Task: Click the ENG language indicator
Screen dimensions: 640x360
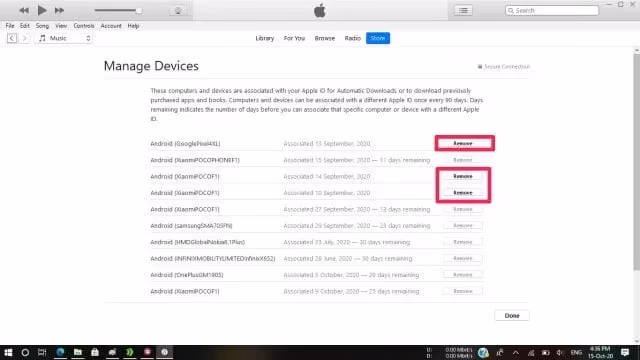Action: pos(576,353)
